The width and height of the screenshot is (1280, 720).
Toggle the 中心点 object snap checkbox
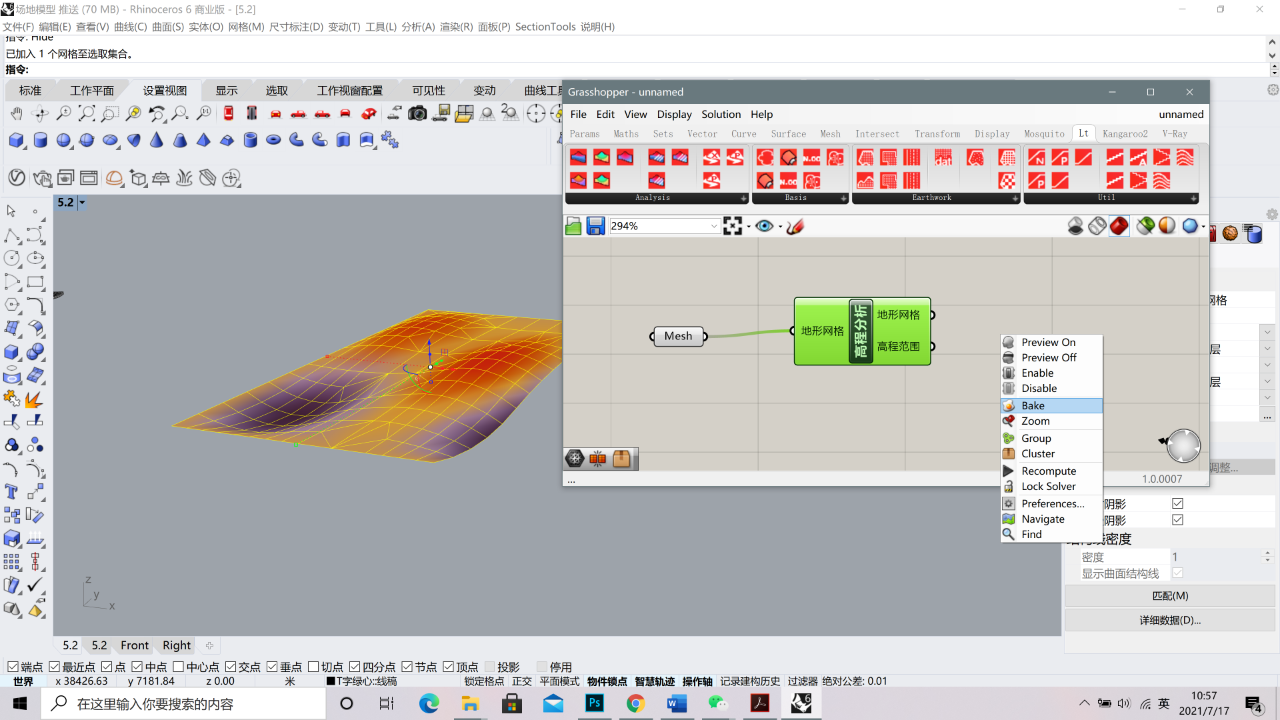tap(178, 667)
